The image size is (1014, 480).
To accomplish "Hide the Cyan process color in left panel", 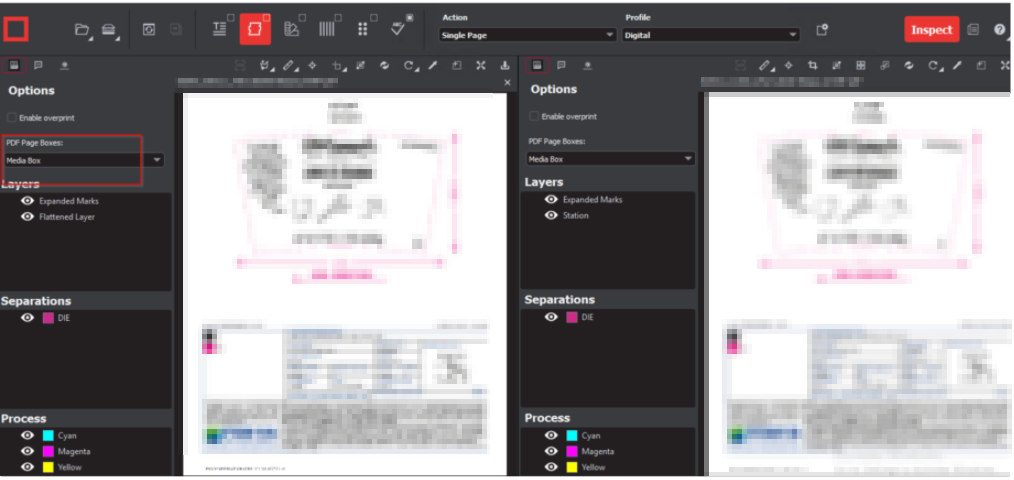I will coord(27,436).
